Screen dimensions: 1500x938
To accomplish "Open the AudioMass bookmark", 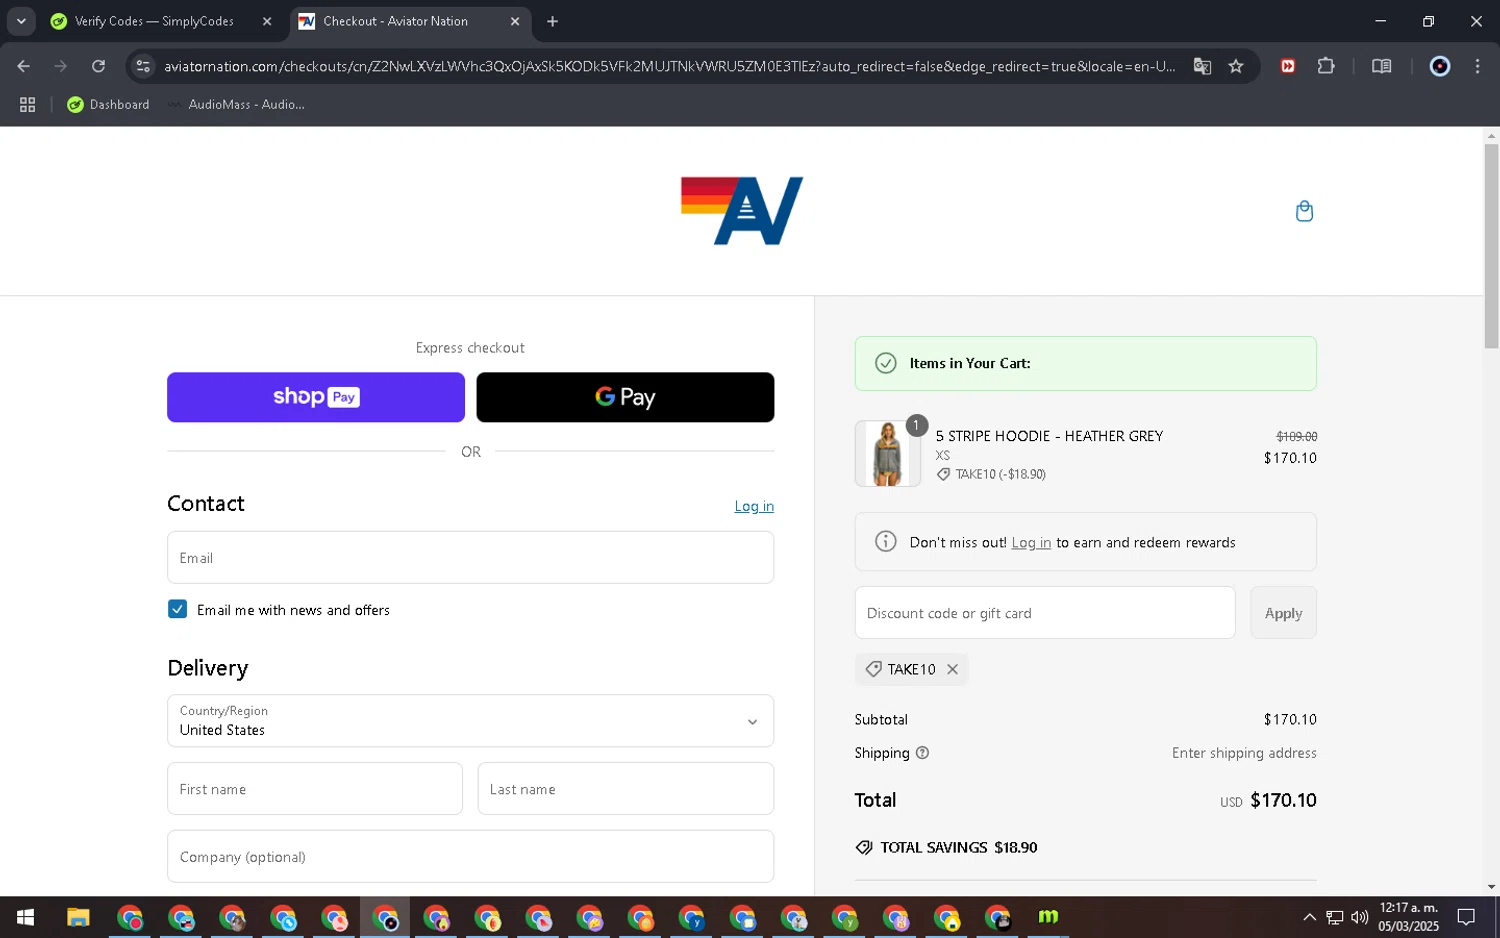I will pos(236,104).
